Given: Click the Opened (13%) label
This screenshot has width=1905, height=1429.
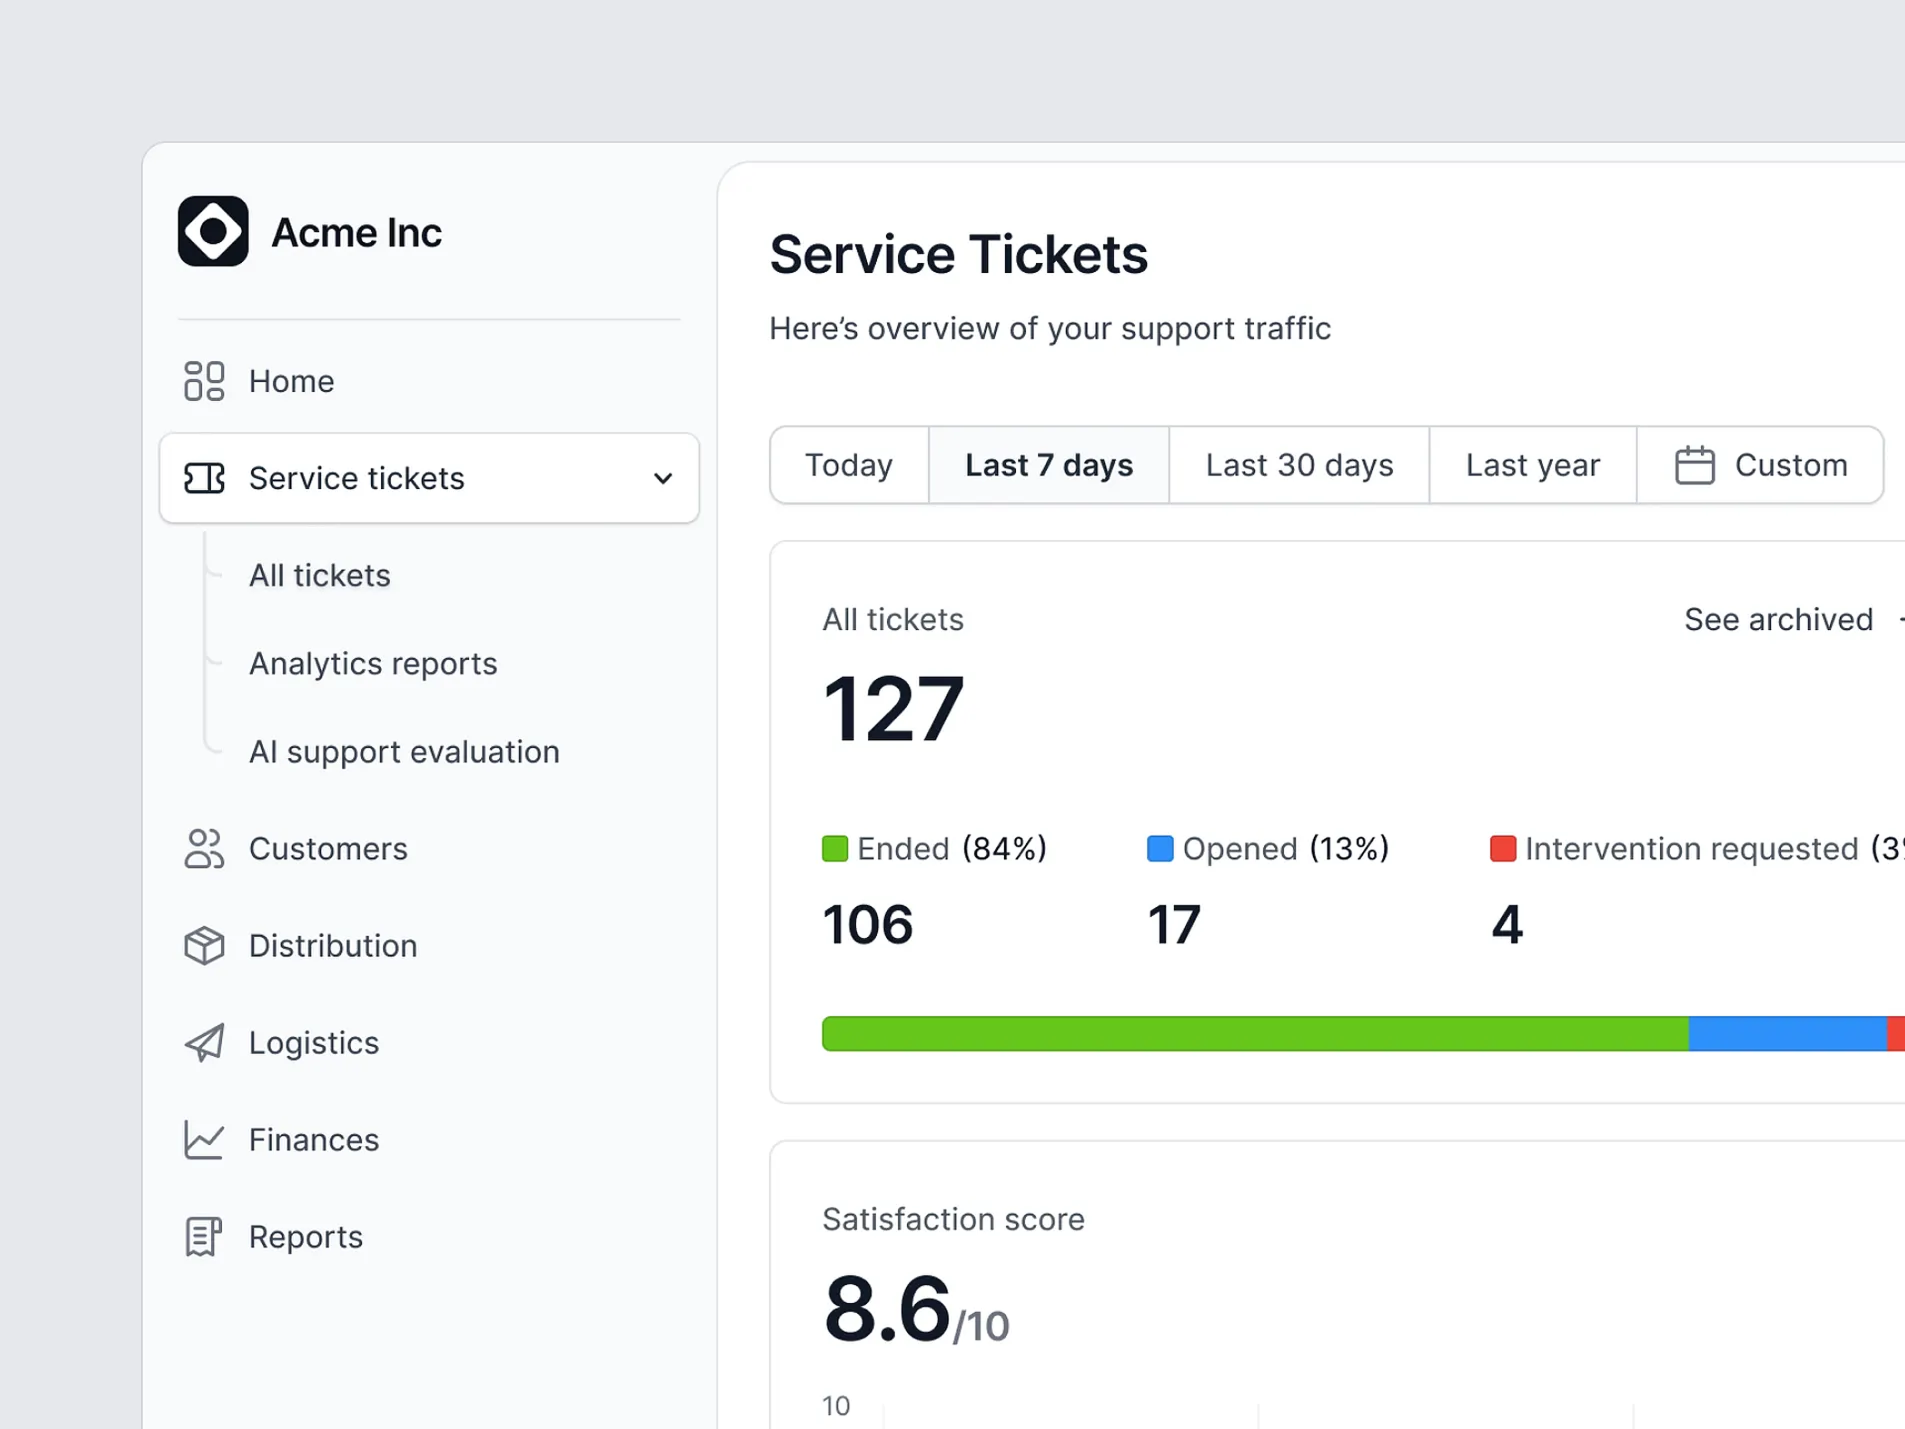Looking at the screenshot, I should [x=1286, y=848].
